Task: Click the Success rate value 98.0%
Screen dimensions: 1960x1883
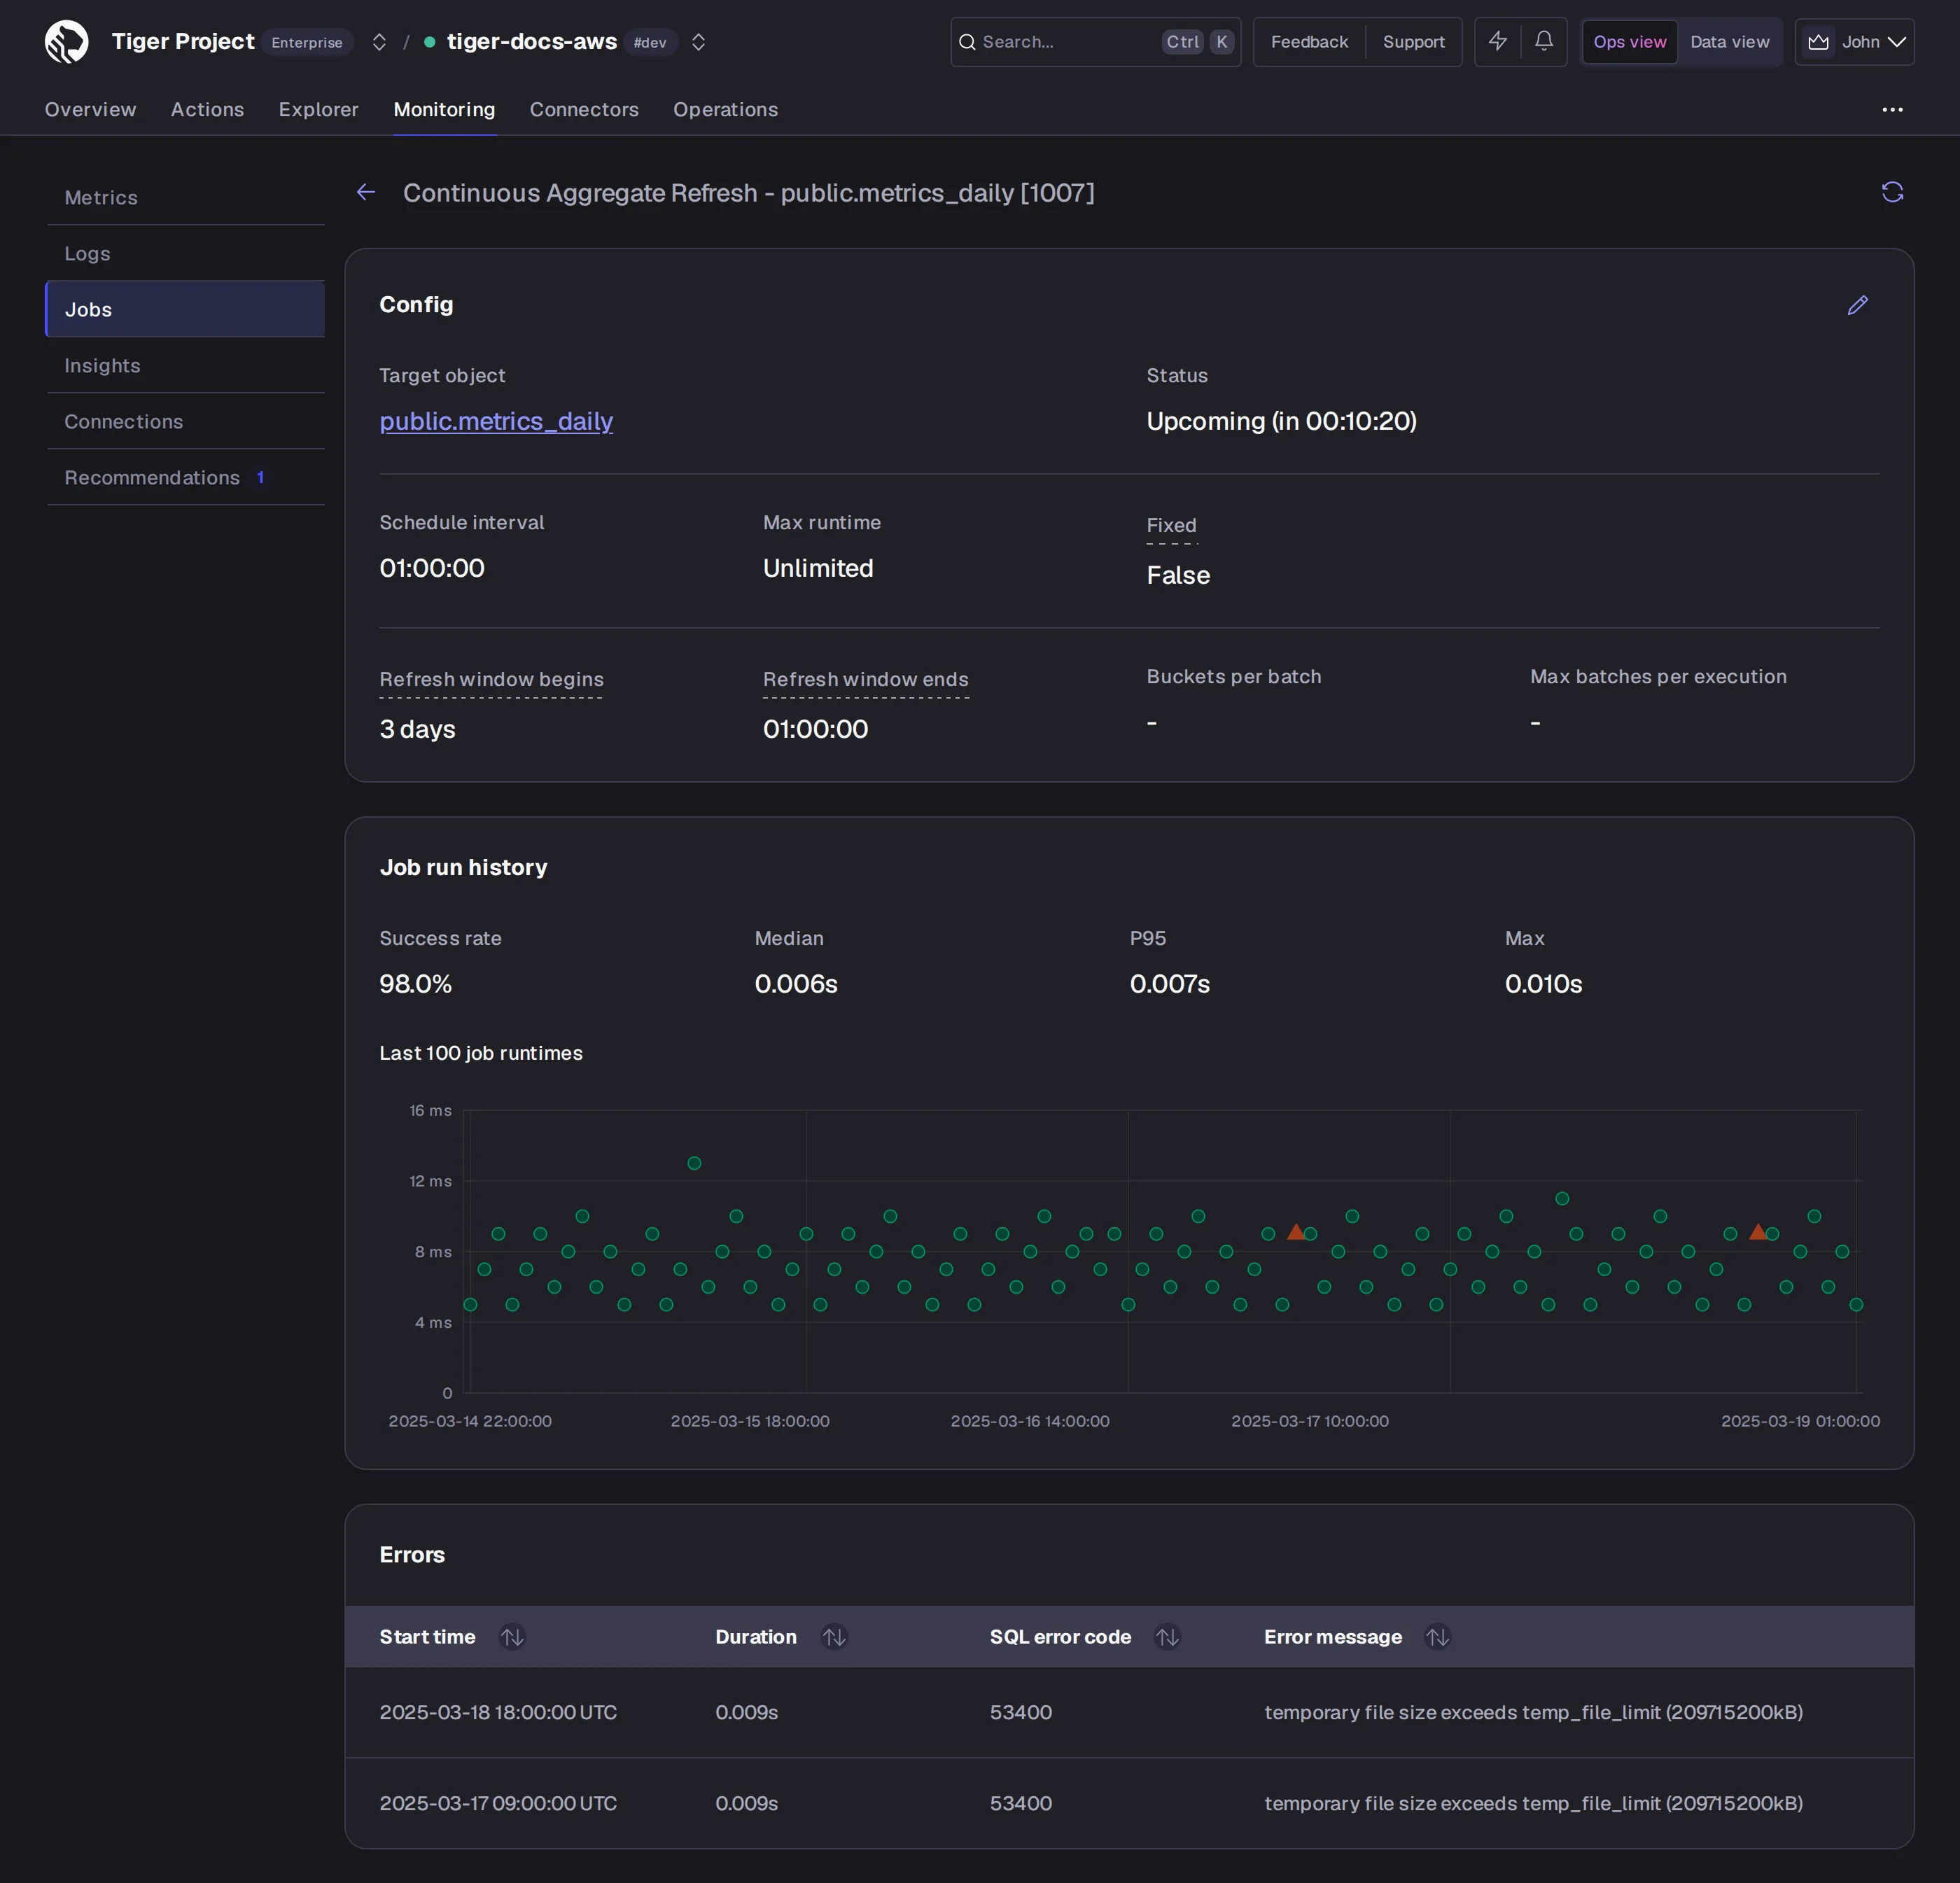Action: [415, 984]
